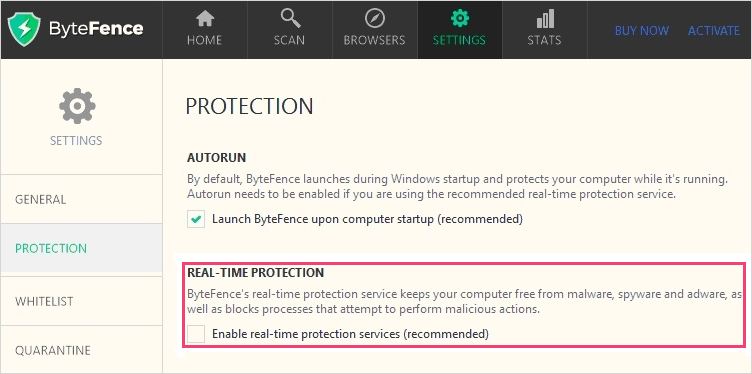Uncheck Launch ByteFence upon computer startup checkbox
Image resolution: width=752 pixels, height=374 pixels.
click(x=196, y=220)
